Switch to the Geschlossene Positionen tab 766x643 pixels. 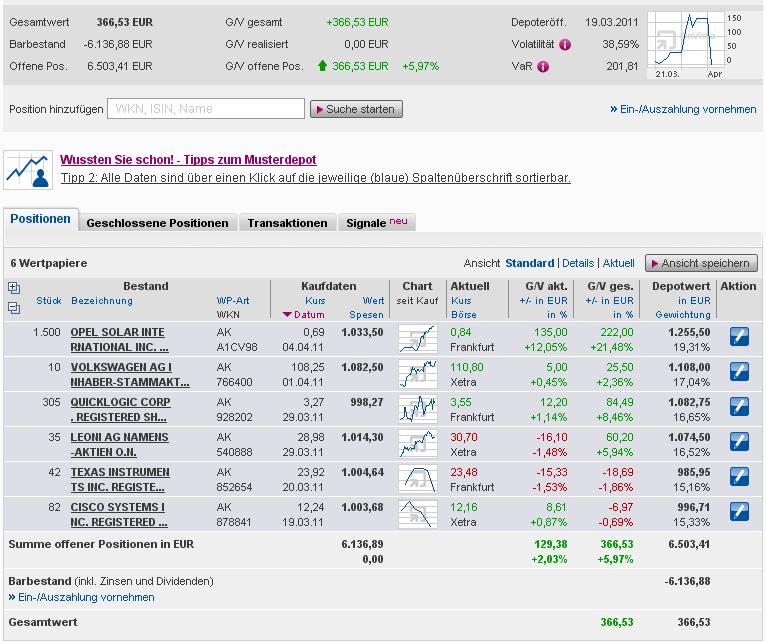click(157, 223)
